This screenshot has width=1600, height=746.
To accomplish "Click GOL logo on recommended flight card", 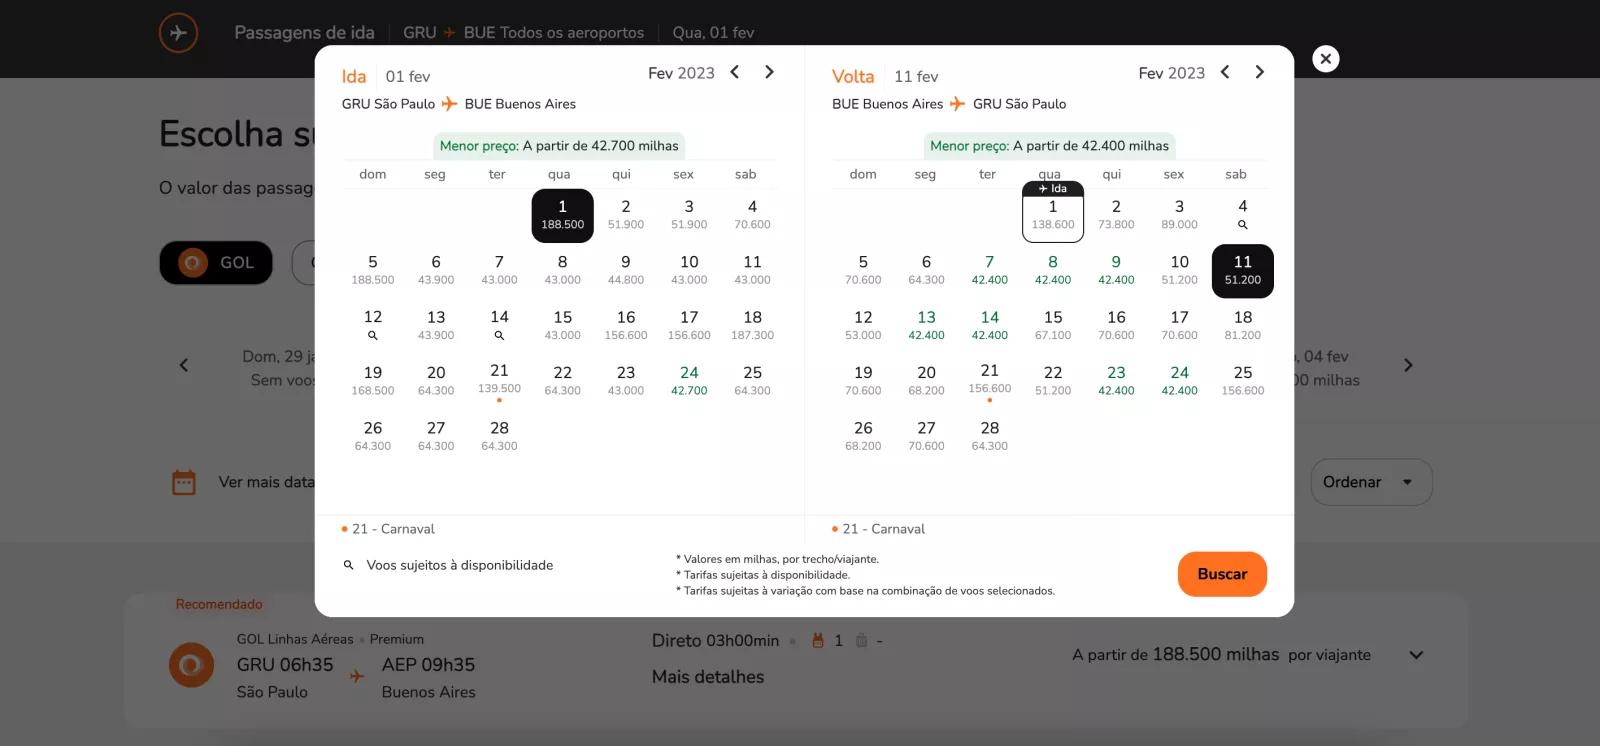I will (191, 665).
